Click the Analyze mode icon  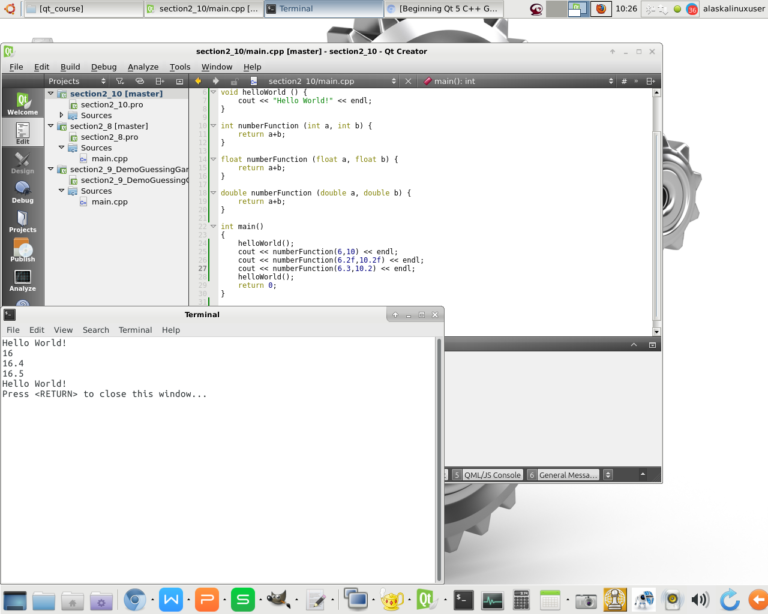coord(22,279)
